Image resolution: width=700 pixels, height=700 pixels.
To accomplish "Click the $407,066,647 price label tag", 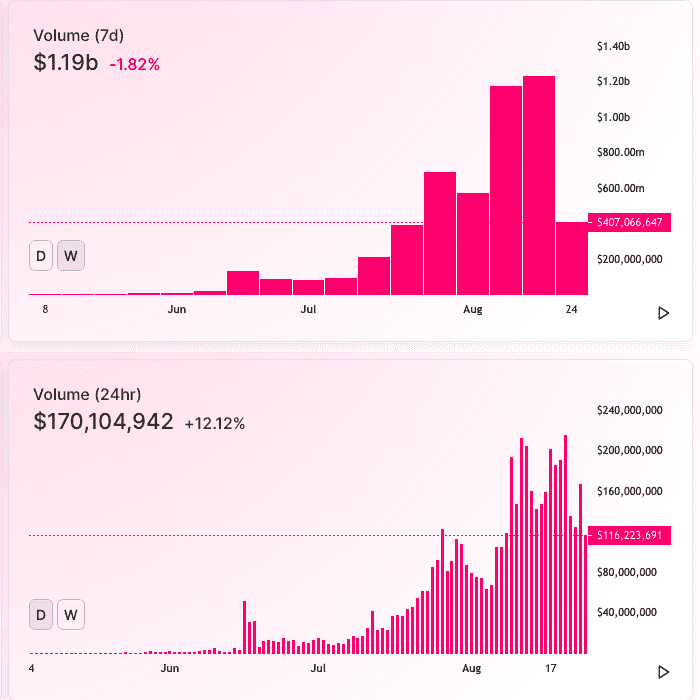I will click(x=629, y=222).
